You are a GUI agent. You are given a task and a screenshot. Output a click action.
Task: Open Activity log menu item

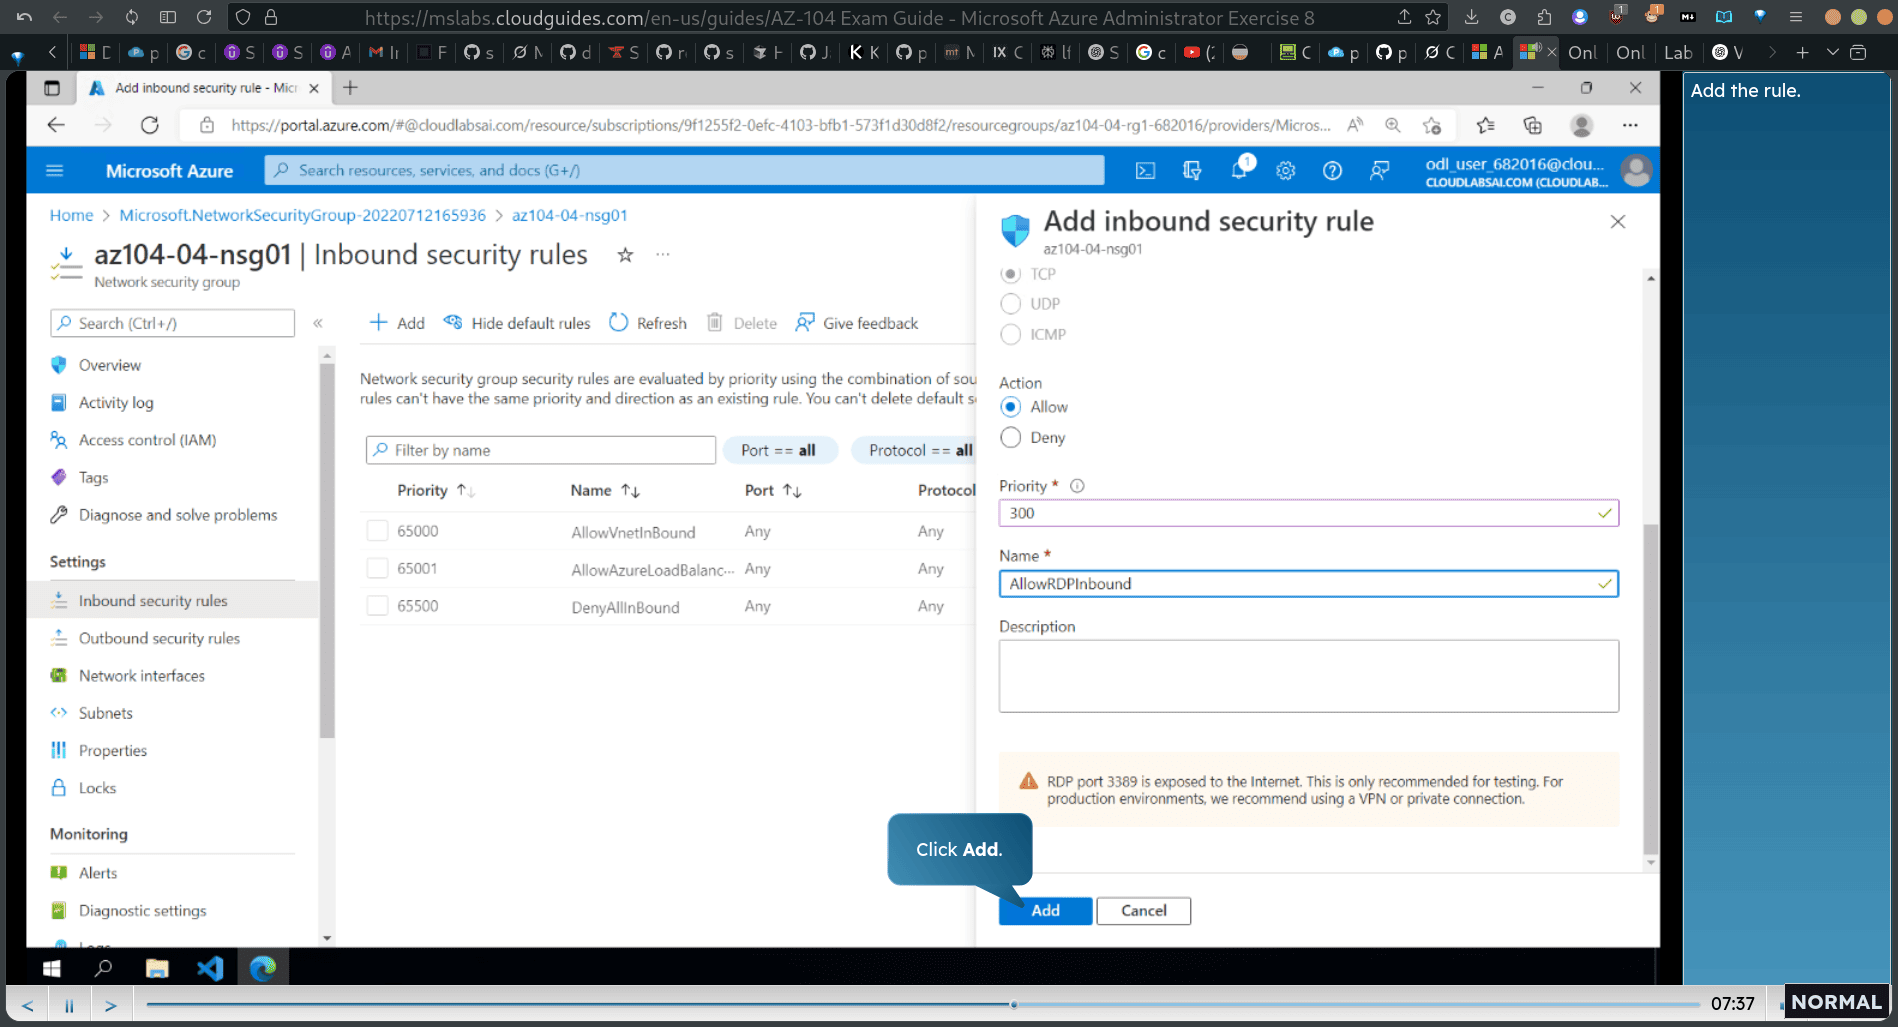pos(116,403)
